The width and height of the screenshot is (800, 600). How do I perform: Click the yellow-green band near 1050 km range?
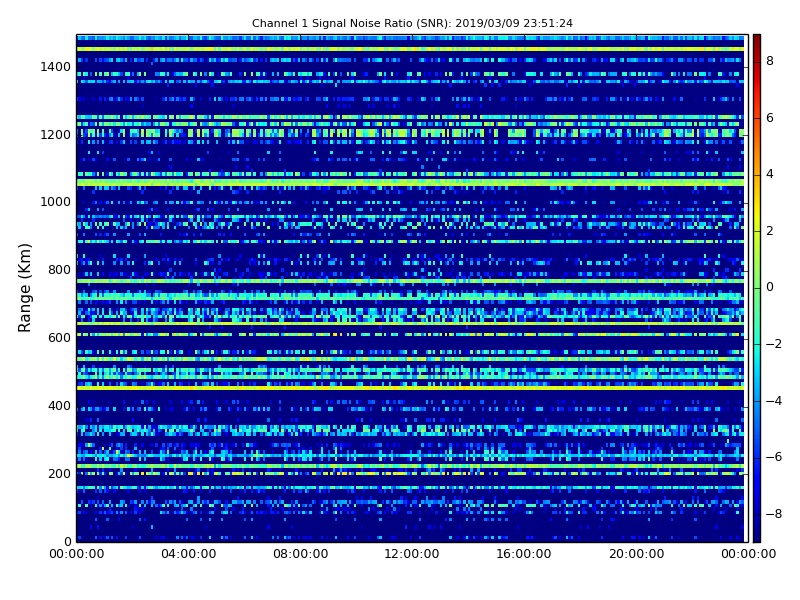click(410, 182)
